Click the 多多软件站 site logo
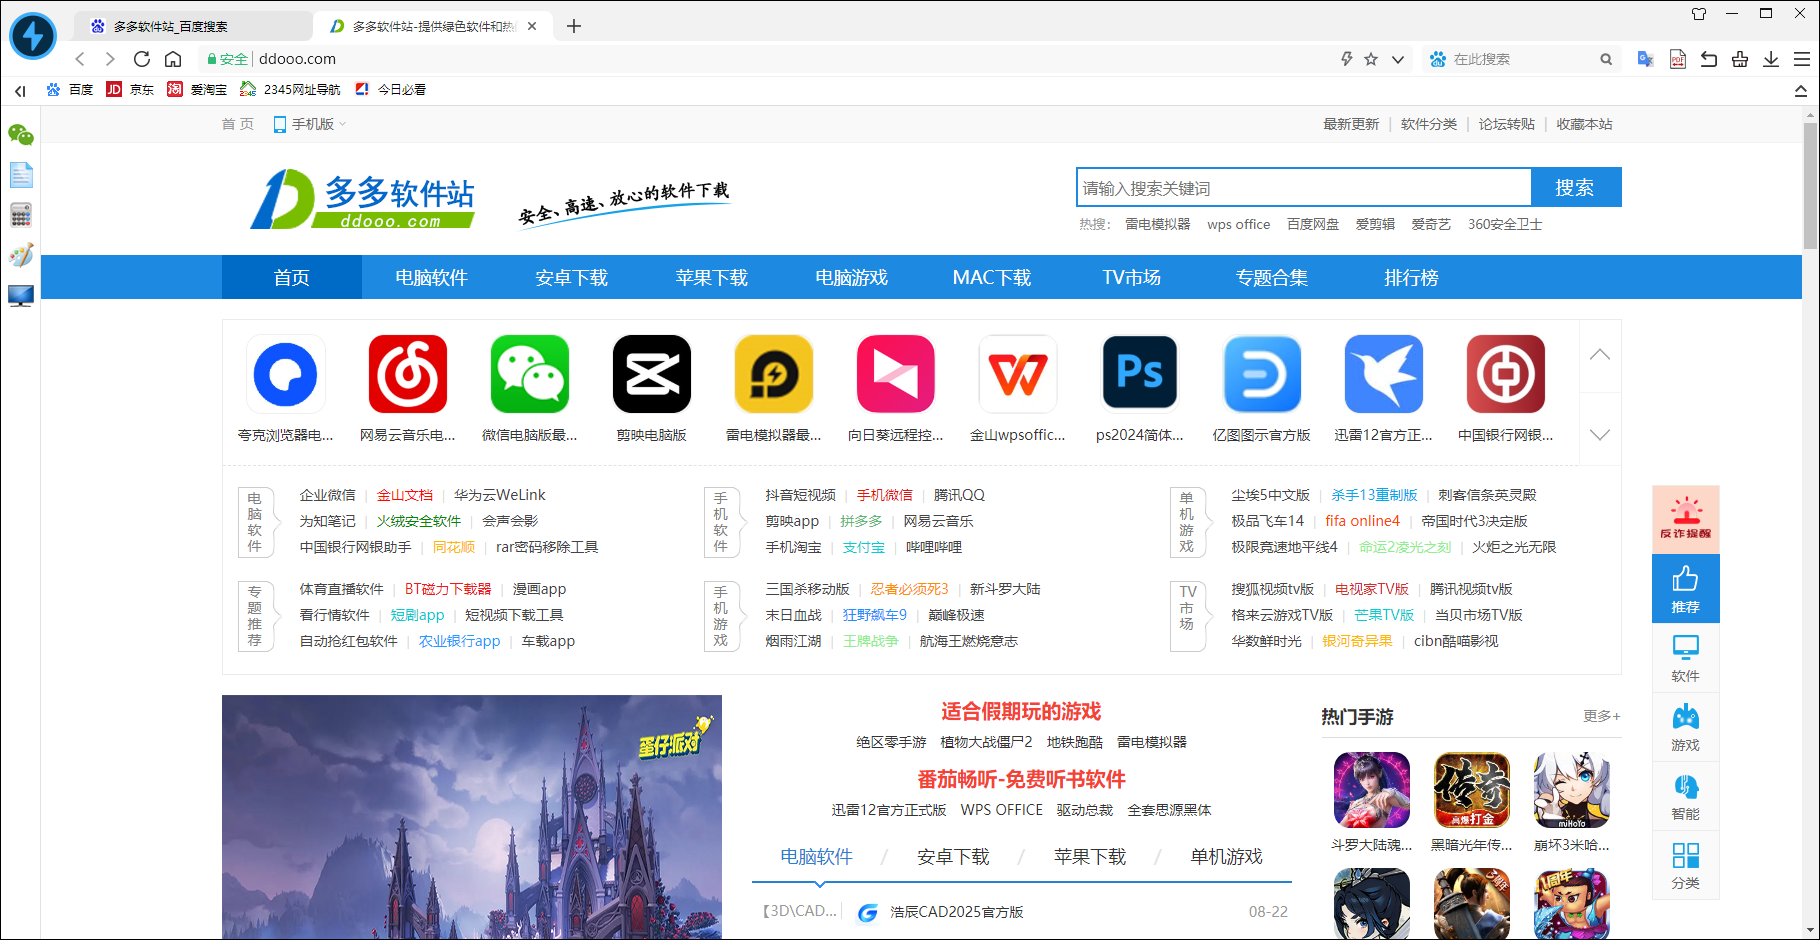Screen dimensions: 1820x940 click(x=362, y=198)
